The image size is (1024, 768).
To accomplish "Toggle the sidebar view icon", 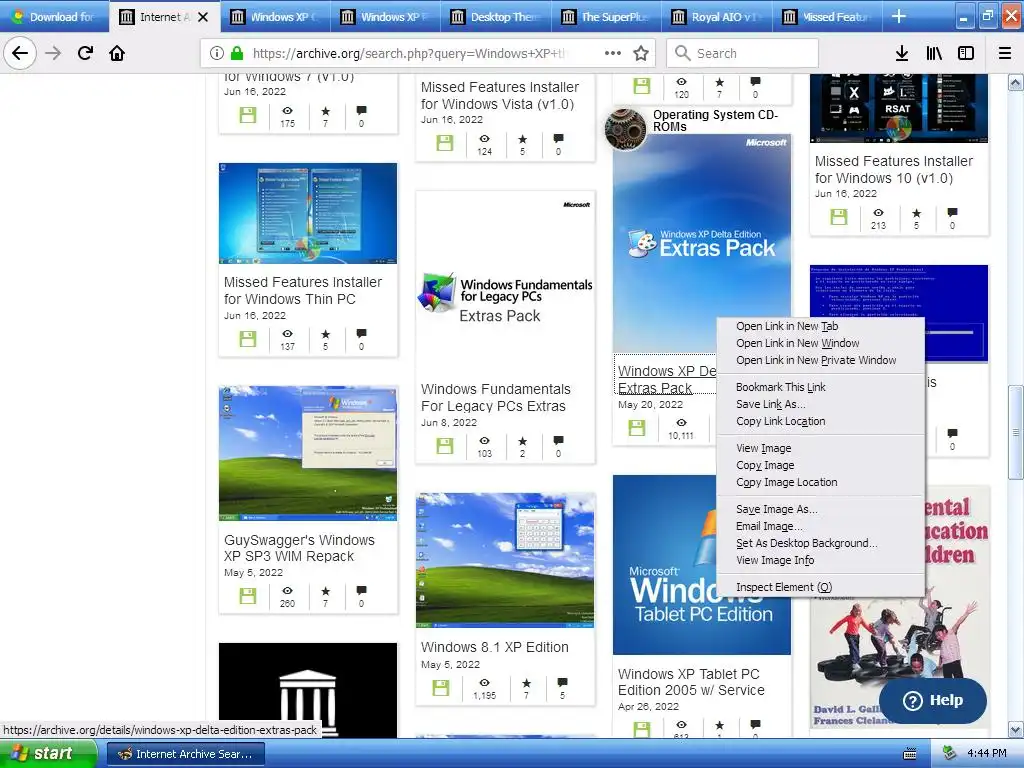I will click(966, 53).
